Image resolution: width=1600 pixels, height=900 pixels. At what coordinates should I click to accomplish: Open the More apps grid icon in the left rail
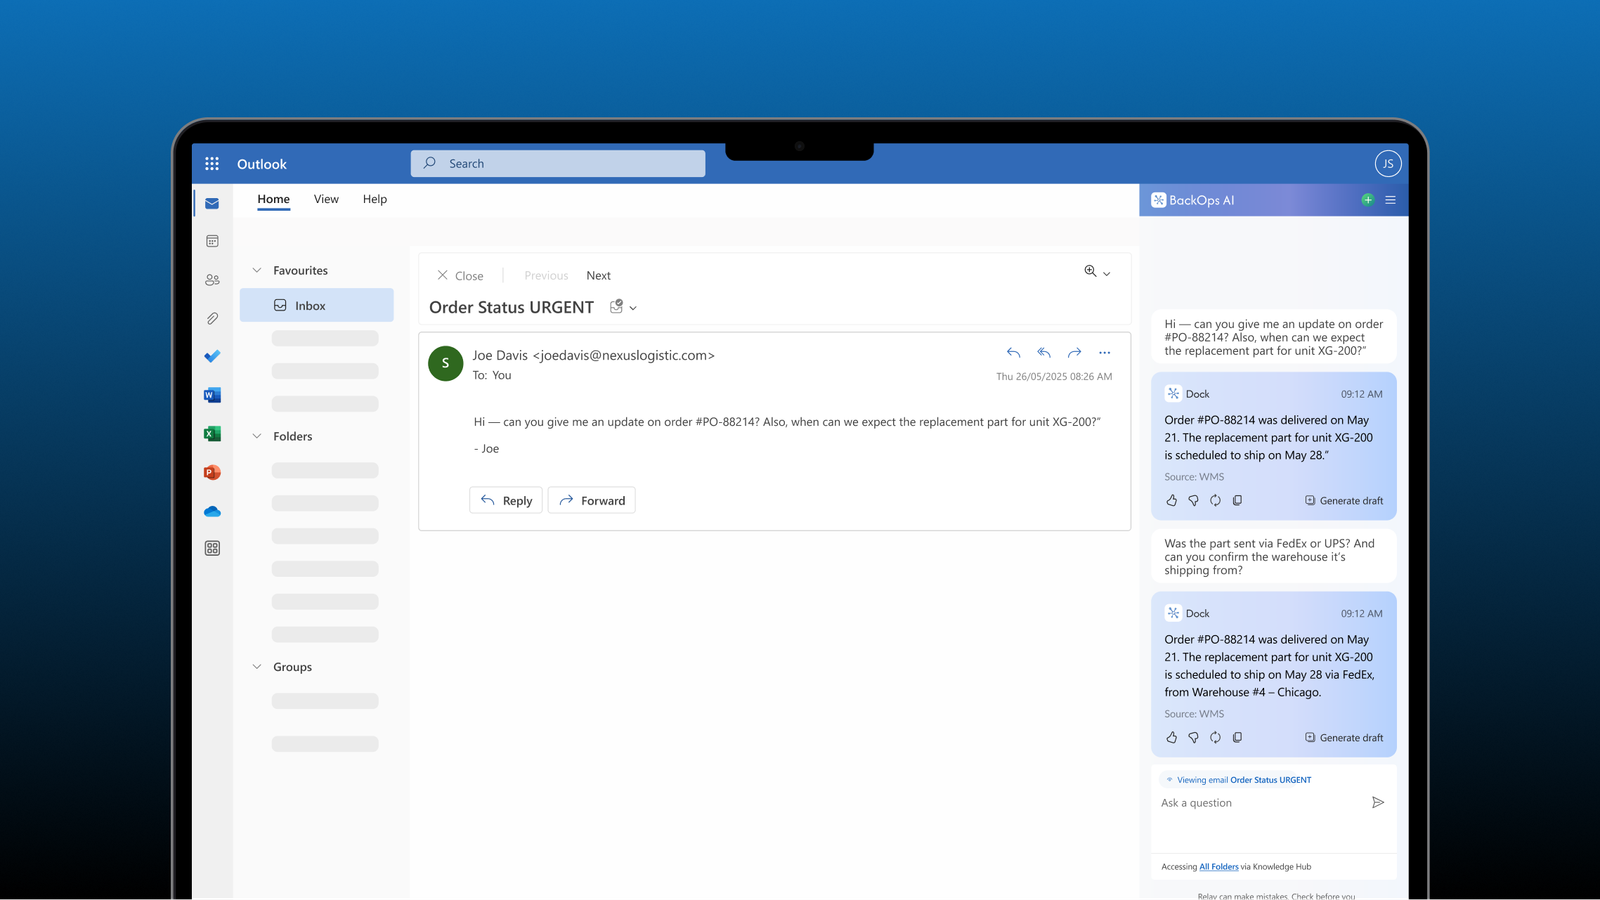point(212,548)
